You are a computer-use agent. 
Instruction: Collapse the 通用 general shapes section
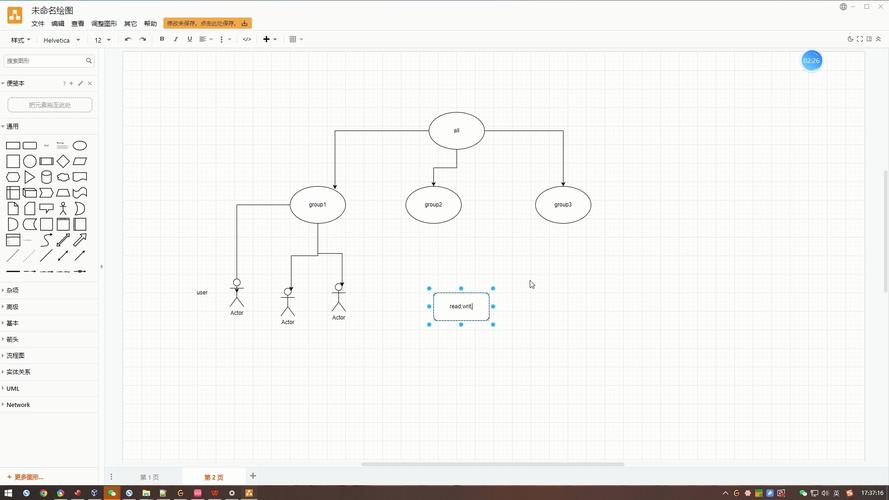coord(11,126)
